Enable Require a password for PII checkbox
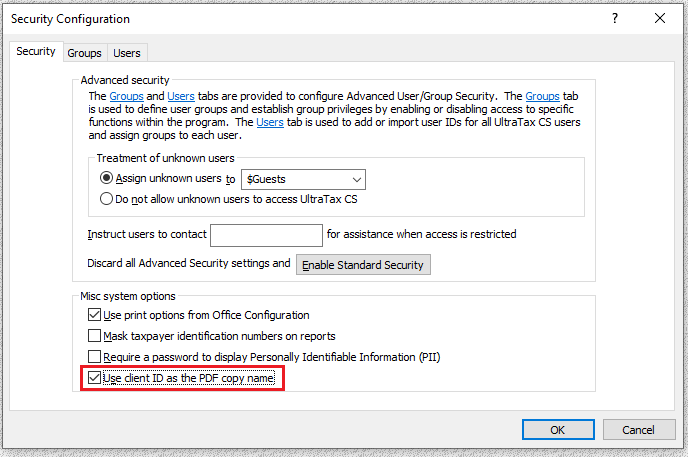This screenshot has width=688, height=457. pyautogui.click(x=95, y=356)
